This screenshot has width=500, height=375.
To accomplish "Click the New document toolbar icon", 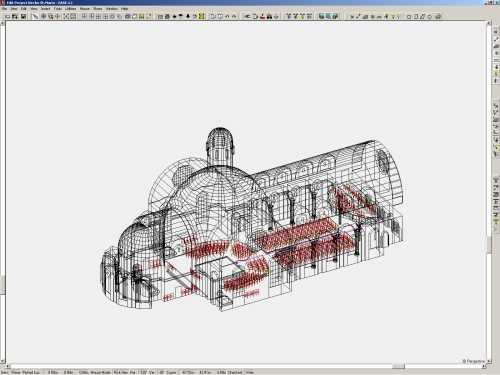I will 7,16.
